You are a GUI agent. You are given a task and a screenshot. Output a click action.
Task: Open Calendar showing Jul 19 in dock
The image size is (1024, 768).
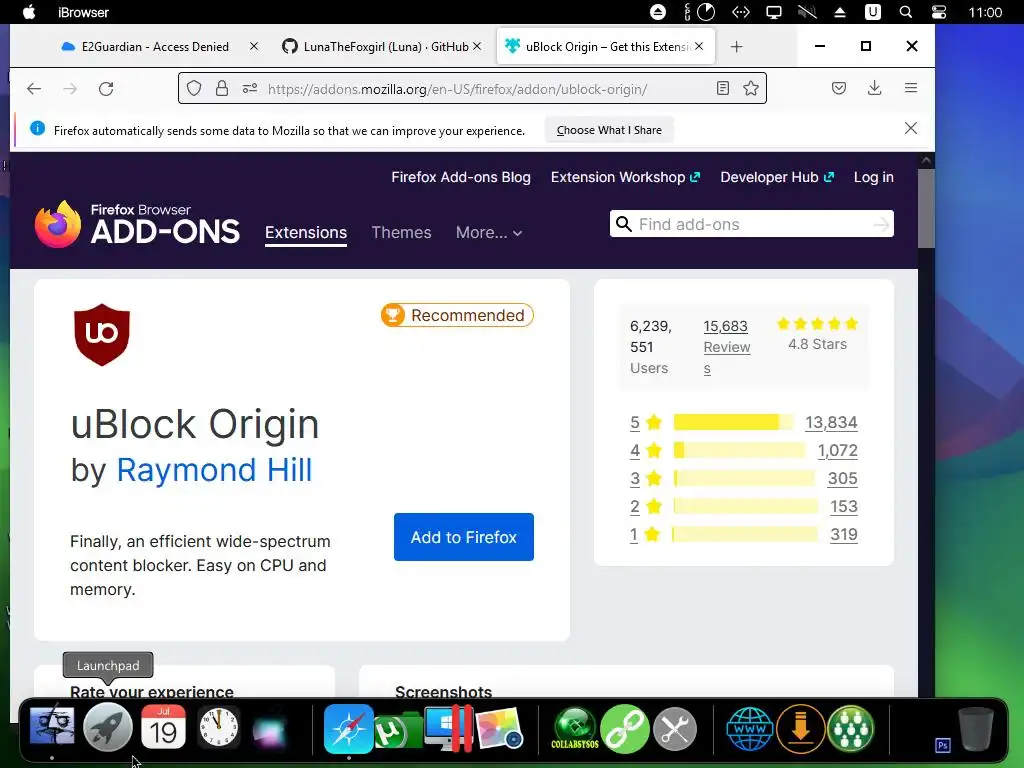click(163, 727)
